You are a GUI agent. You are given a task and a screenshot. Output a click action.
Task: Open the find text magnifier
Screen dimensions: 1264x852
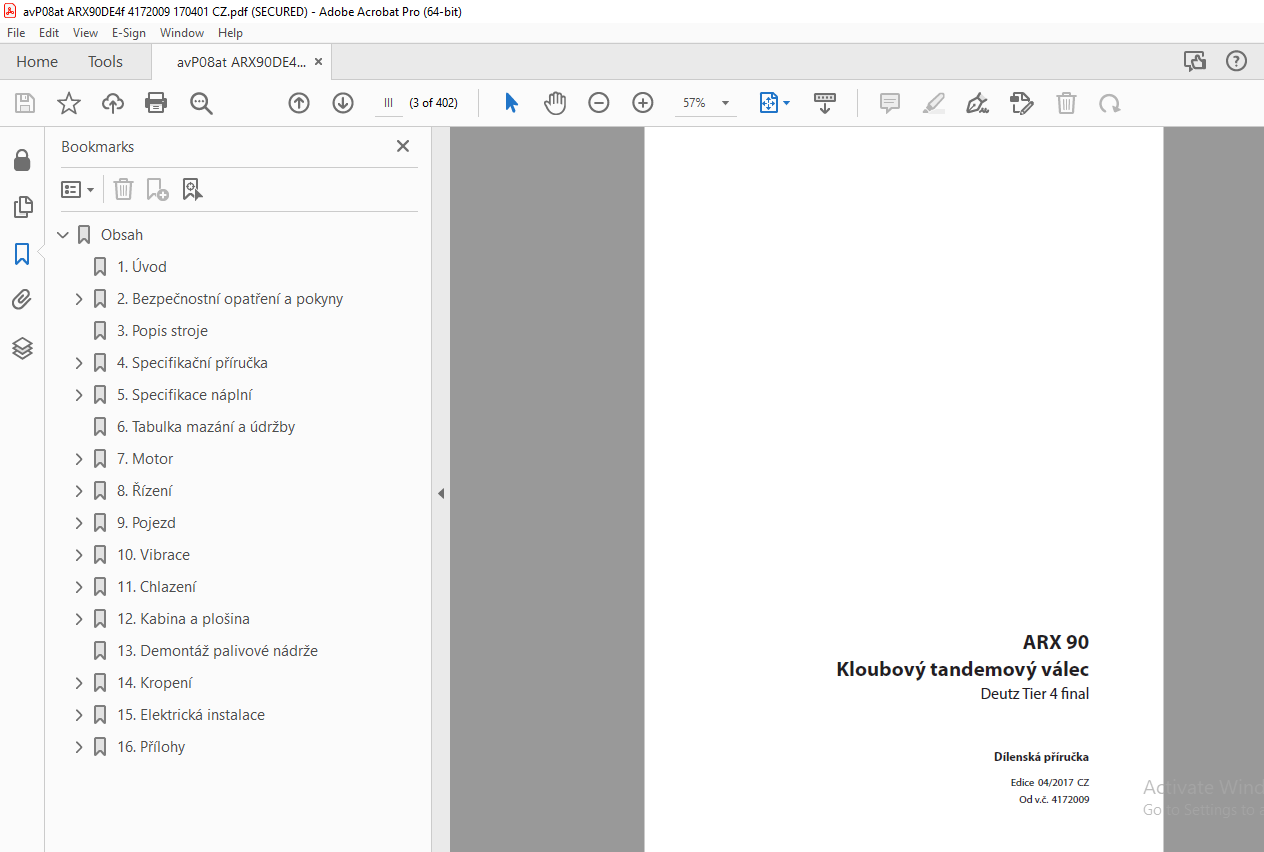(x=201, y=103)
